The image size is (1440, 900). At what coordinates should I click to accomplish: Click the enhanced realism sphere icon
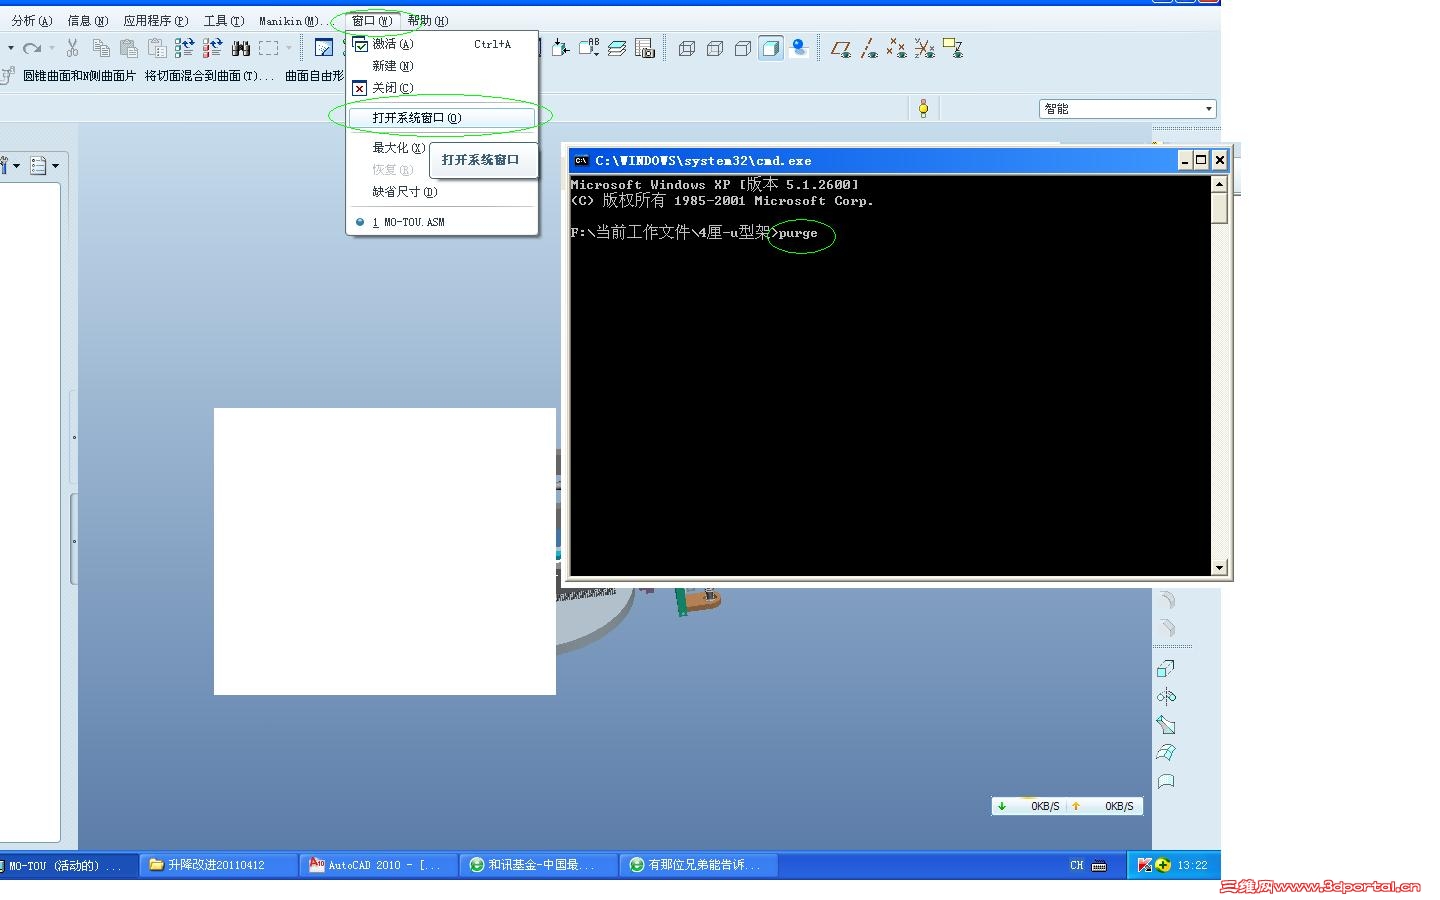point(799,48)
